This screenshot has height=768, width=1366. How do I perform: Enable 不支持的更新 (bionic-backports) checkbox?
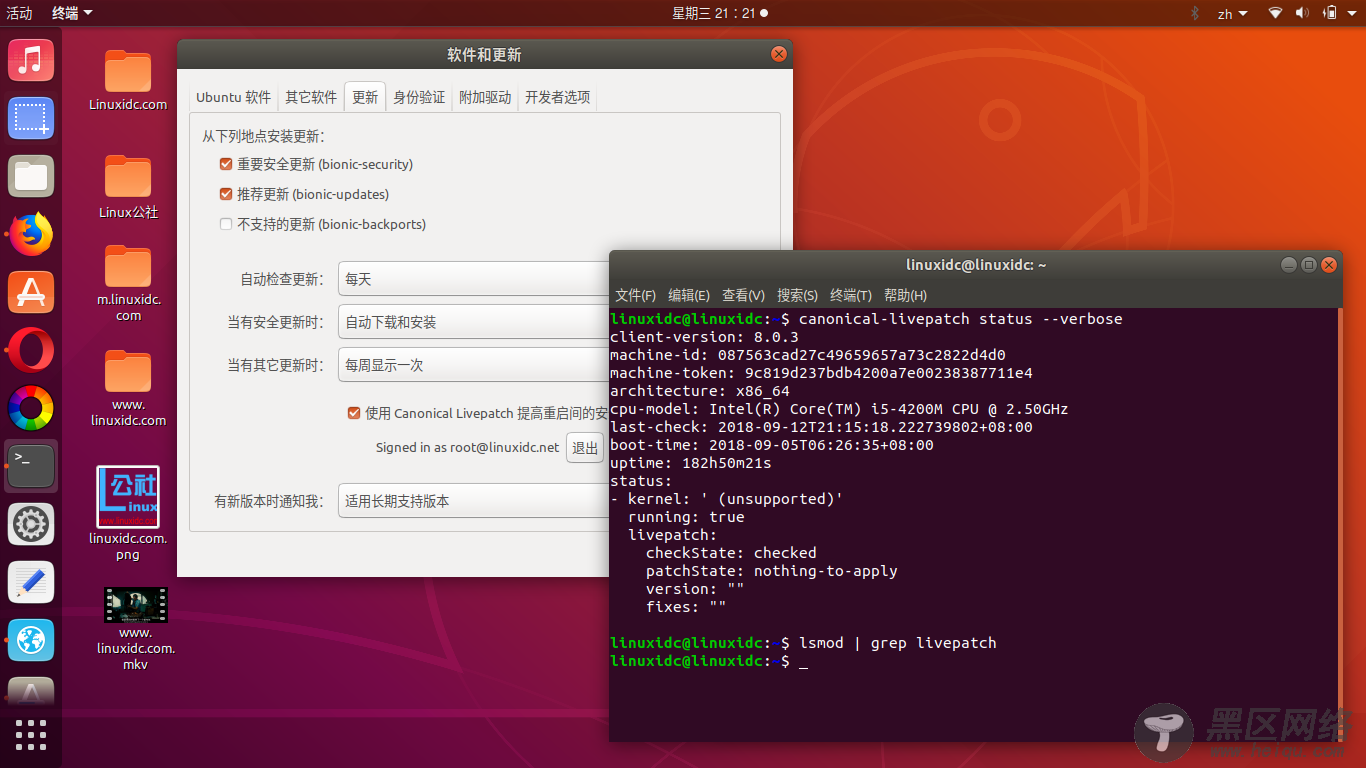pyautogui.click(x=226, y=224)
